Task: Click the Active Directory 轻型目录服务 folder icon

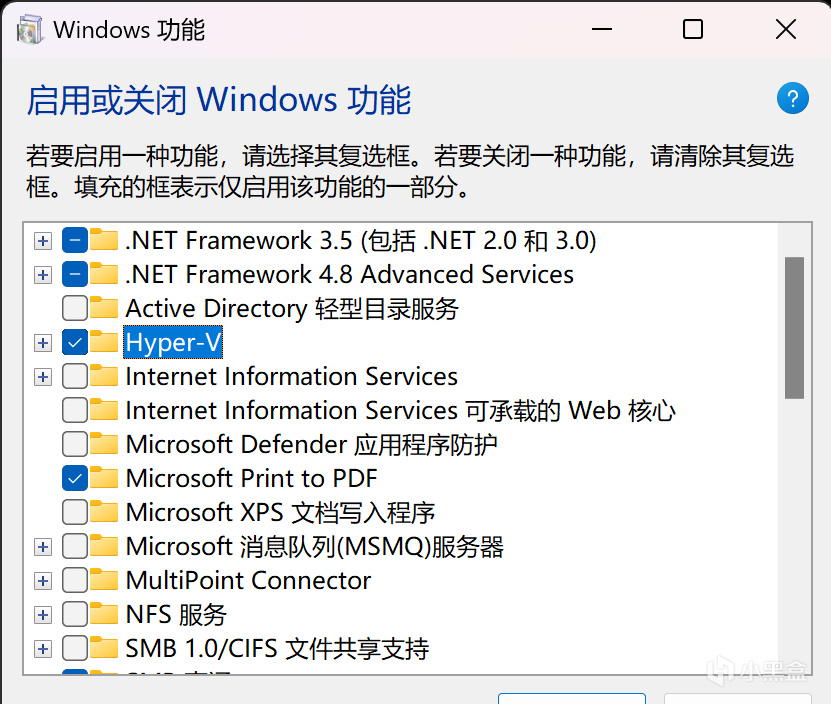Action: (x=104, y=308)
